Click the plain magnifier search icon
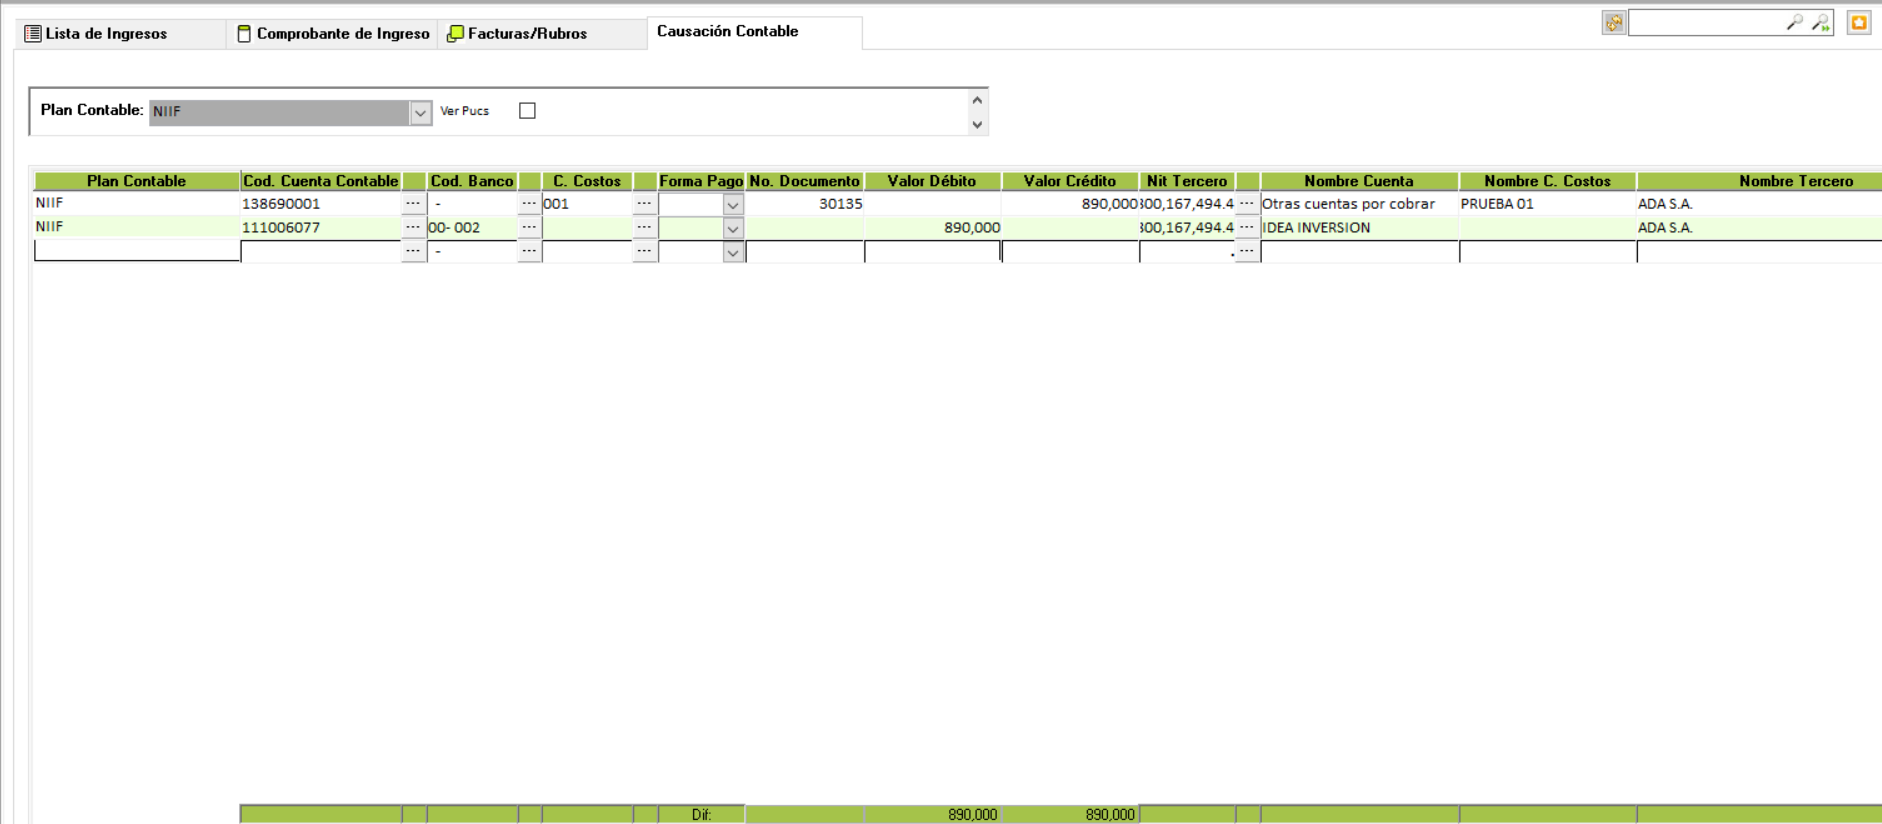 [1795, 22]
